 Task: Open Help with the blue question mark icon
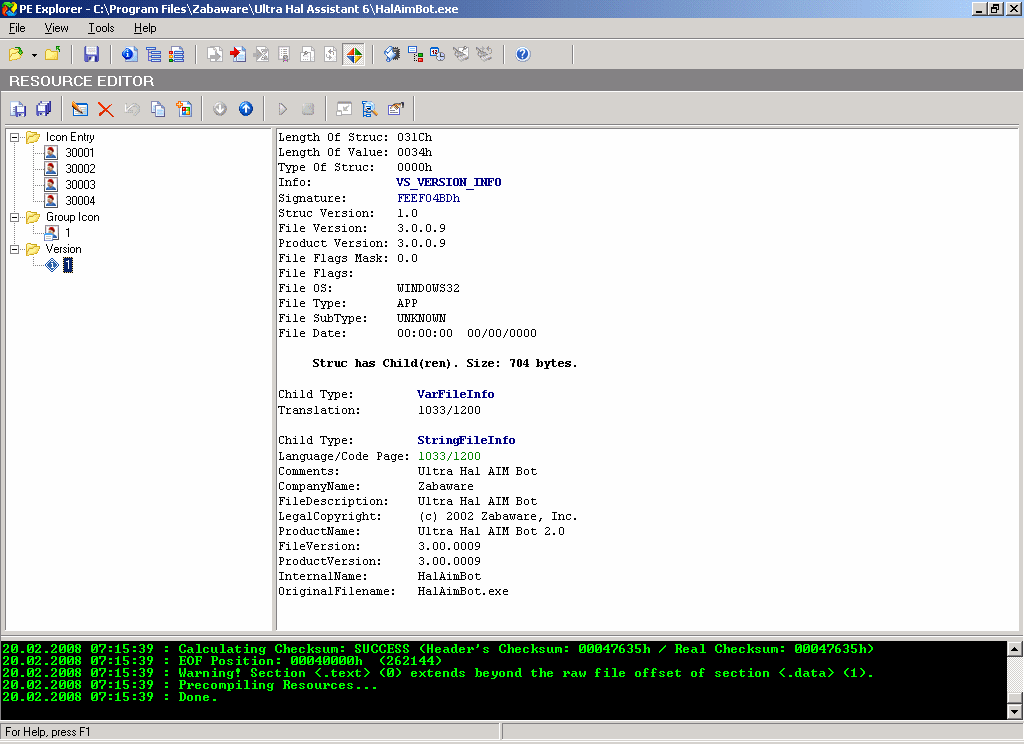522,54
